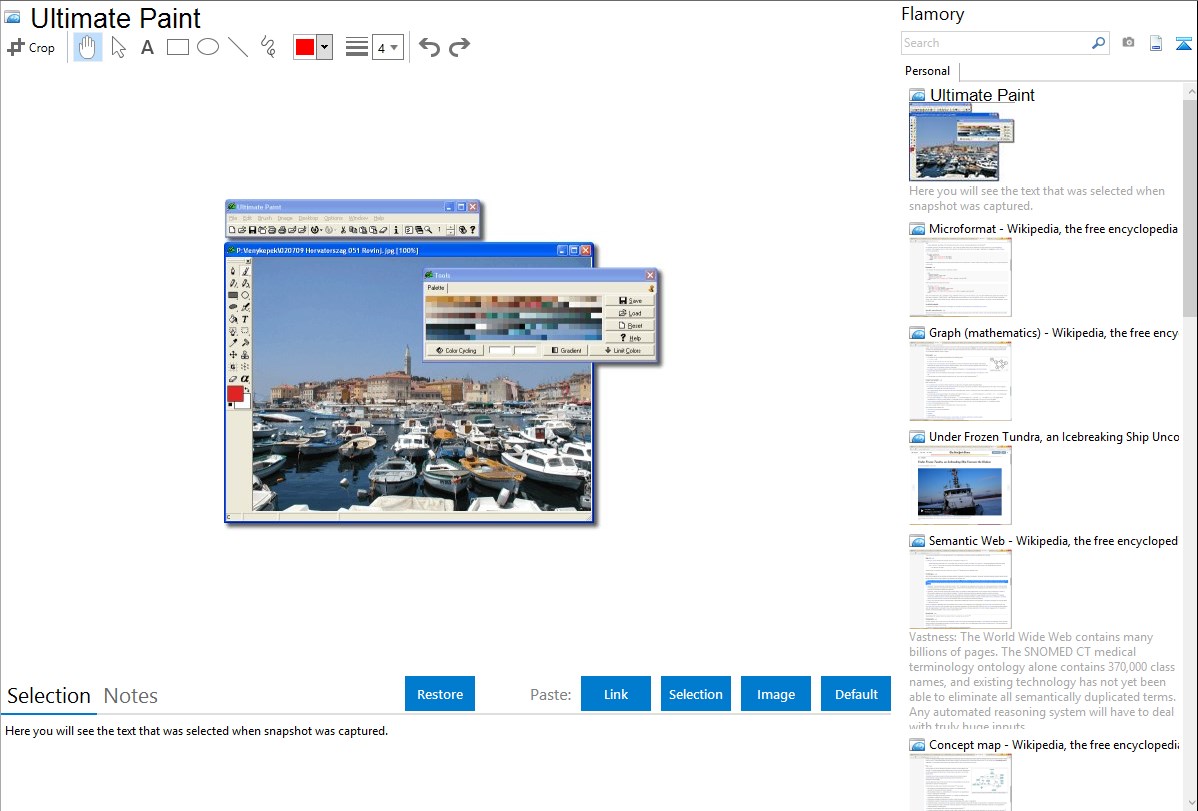
Task: Open Ultimate Paint snapshot title in sidebar
Action: point(982,96)
